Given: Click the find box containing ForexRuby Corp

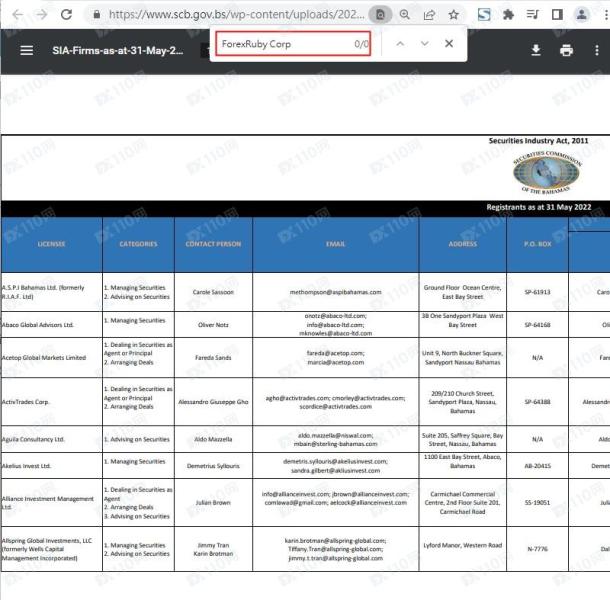Looking at the screenshot, I should pyautogui.click(x=293, y=44).
